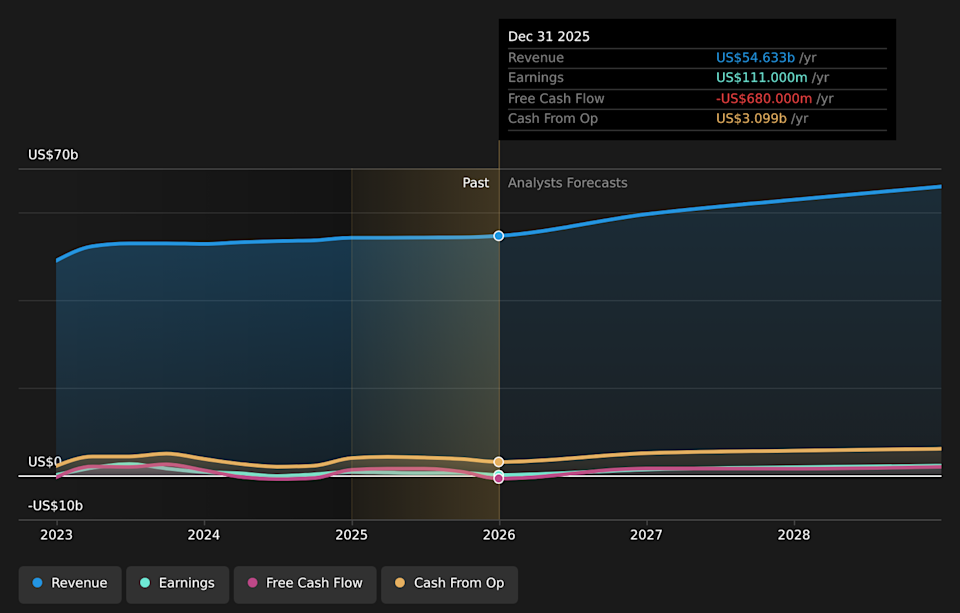960x613 pixels.
Task: Toggle the Free Cash Flow series visibility
Action: tap(305, 583)
